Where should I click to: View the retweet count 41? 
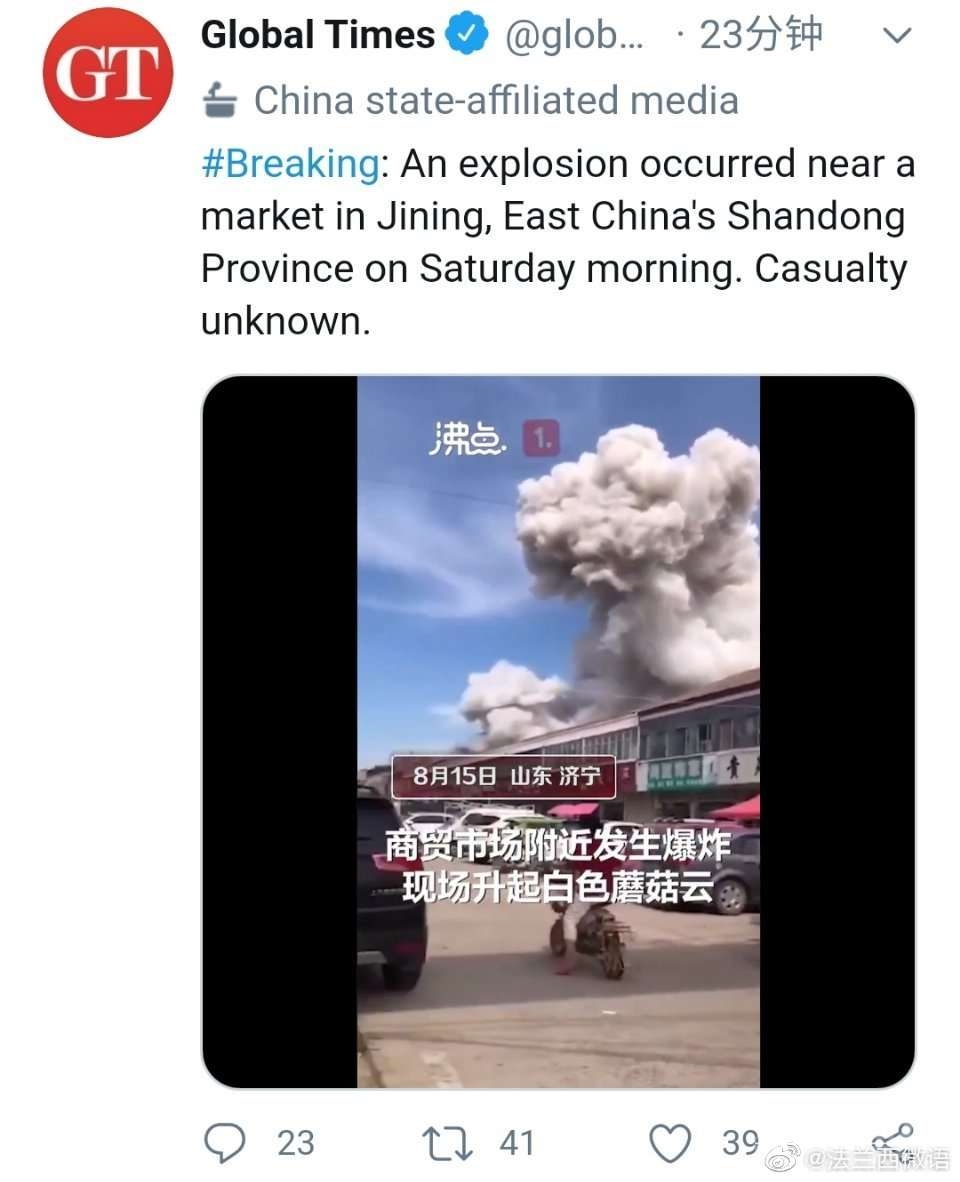click(517, 1144)
